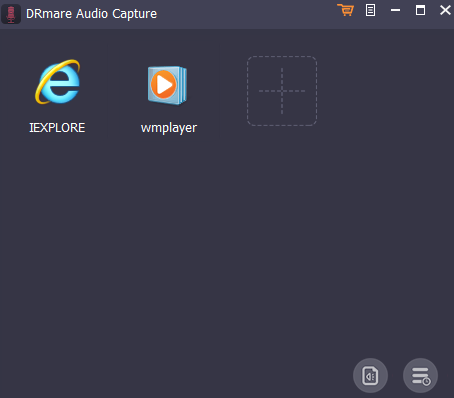
Task: Open the purchase shopping cart icon
Action: tap(345, 10)
